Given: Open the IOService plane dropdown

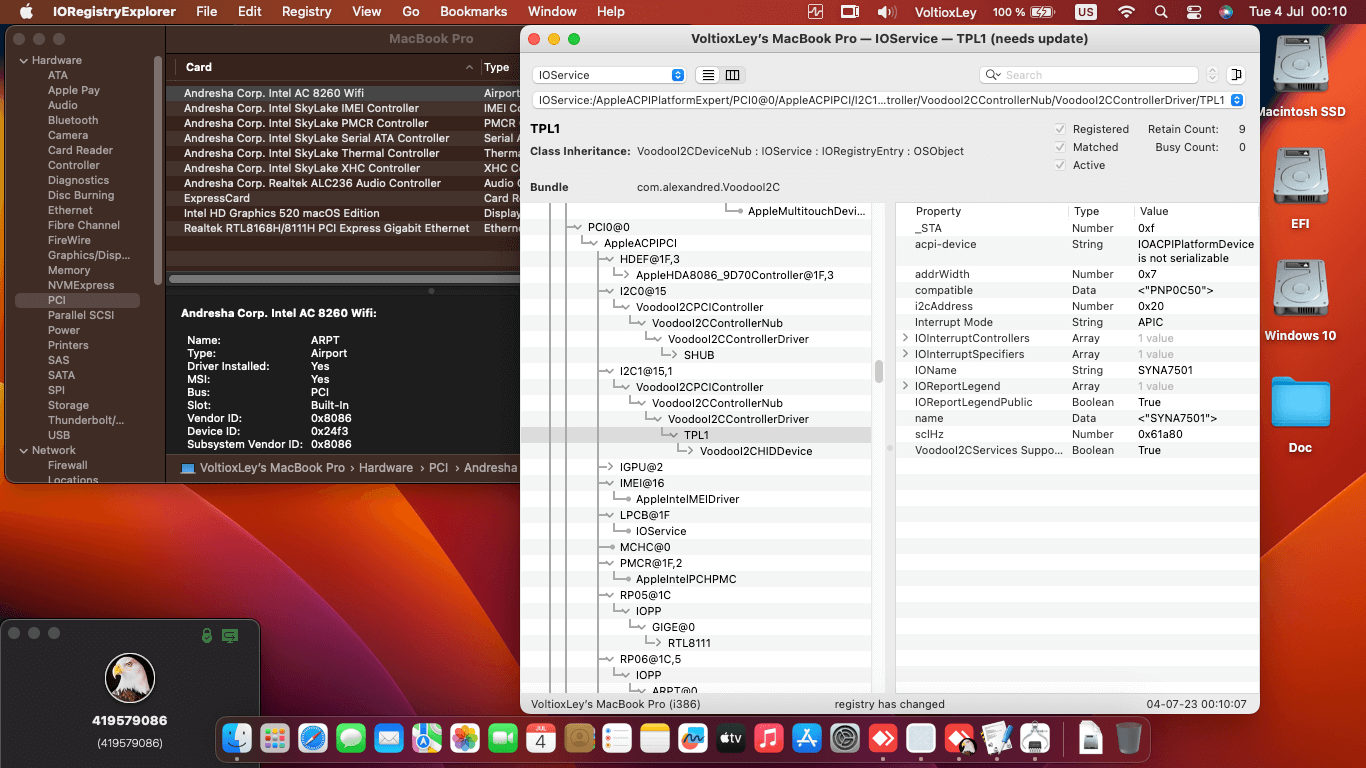Looking at the screenshot, I should coord(609,75).
